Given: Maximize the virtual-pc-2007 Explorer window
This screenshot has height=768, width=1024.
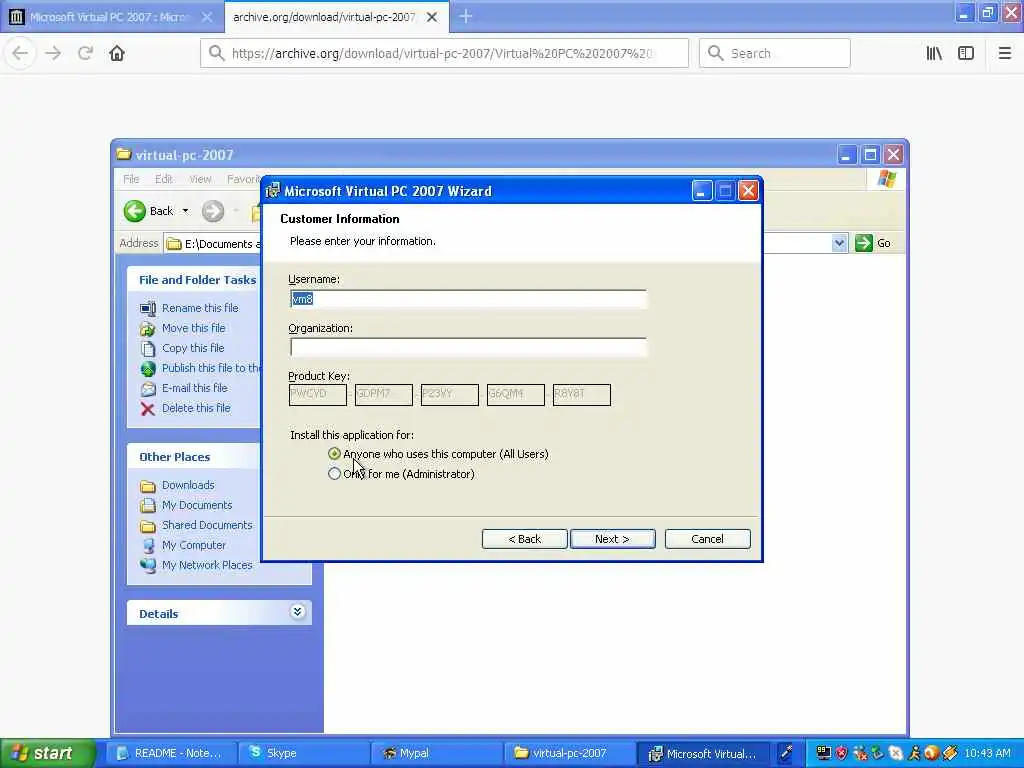Looking at the screenshot, I should click(x=870, y=155).
